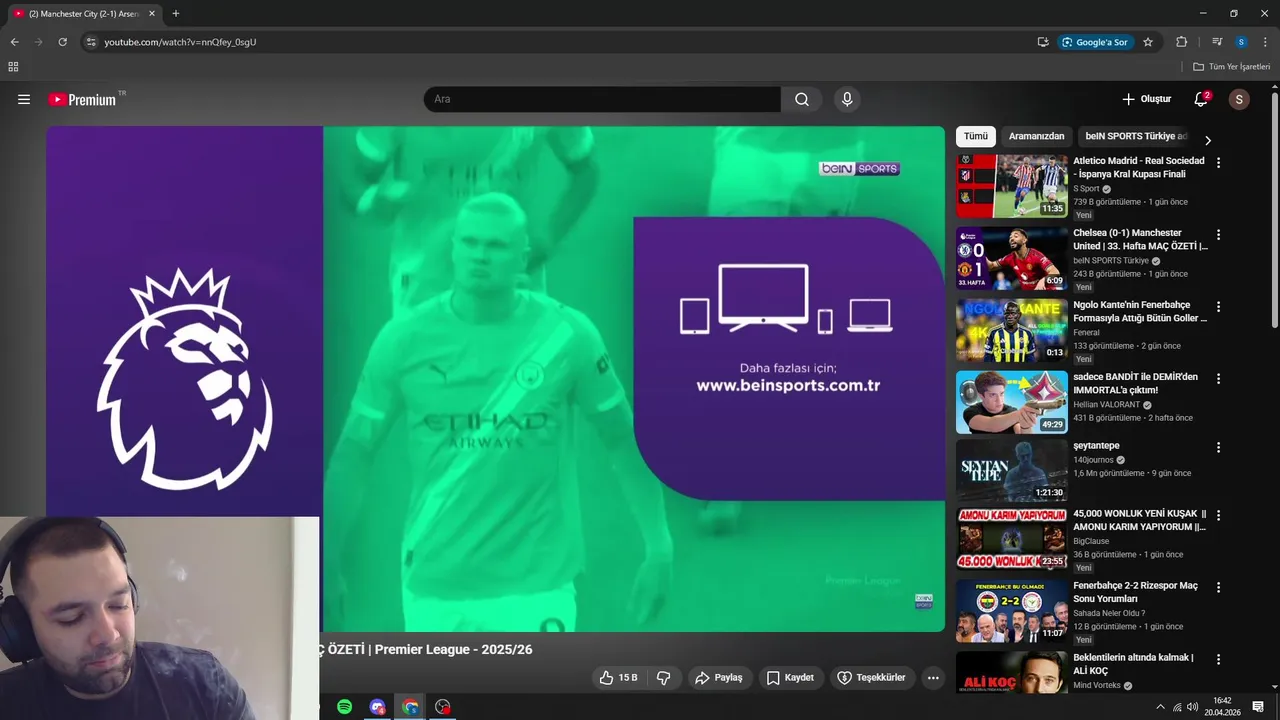Image resolution: width=1280 pixels, height=720 pixels.
Task: Click the Teşekkürler thanks button
Action: 871,677
